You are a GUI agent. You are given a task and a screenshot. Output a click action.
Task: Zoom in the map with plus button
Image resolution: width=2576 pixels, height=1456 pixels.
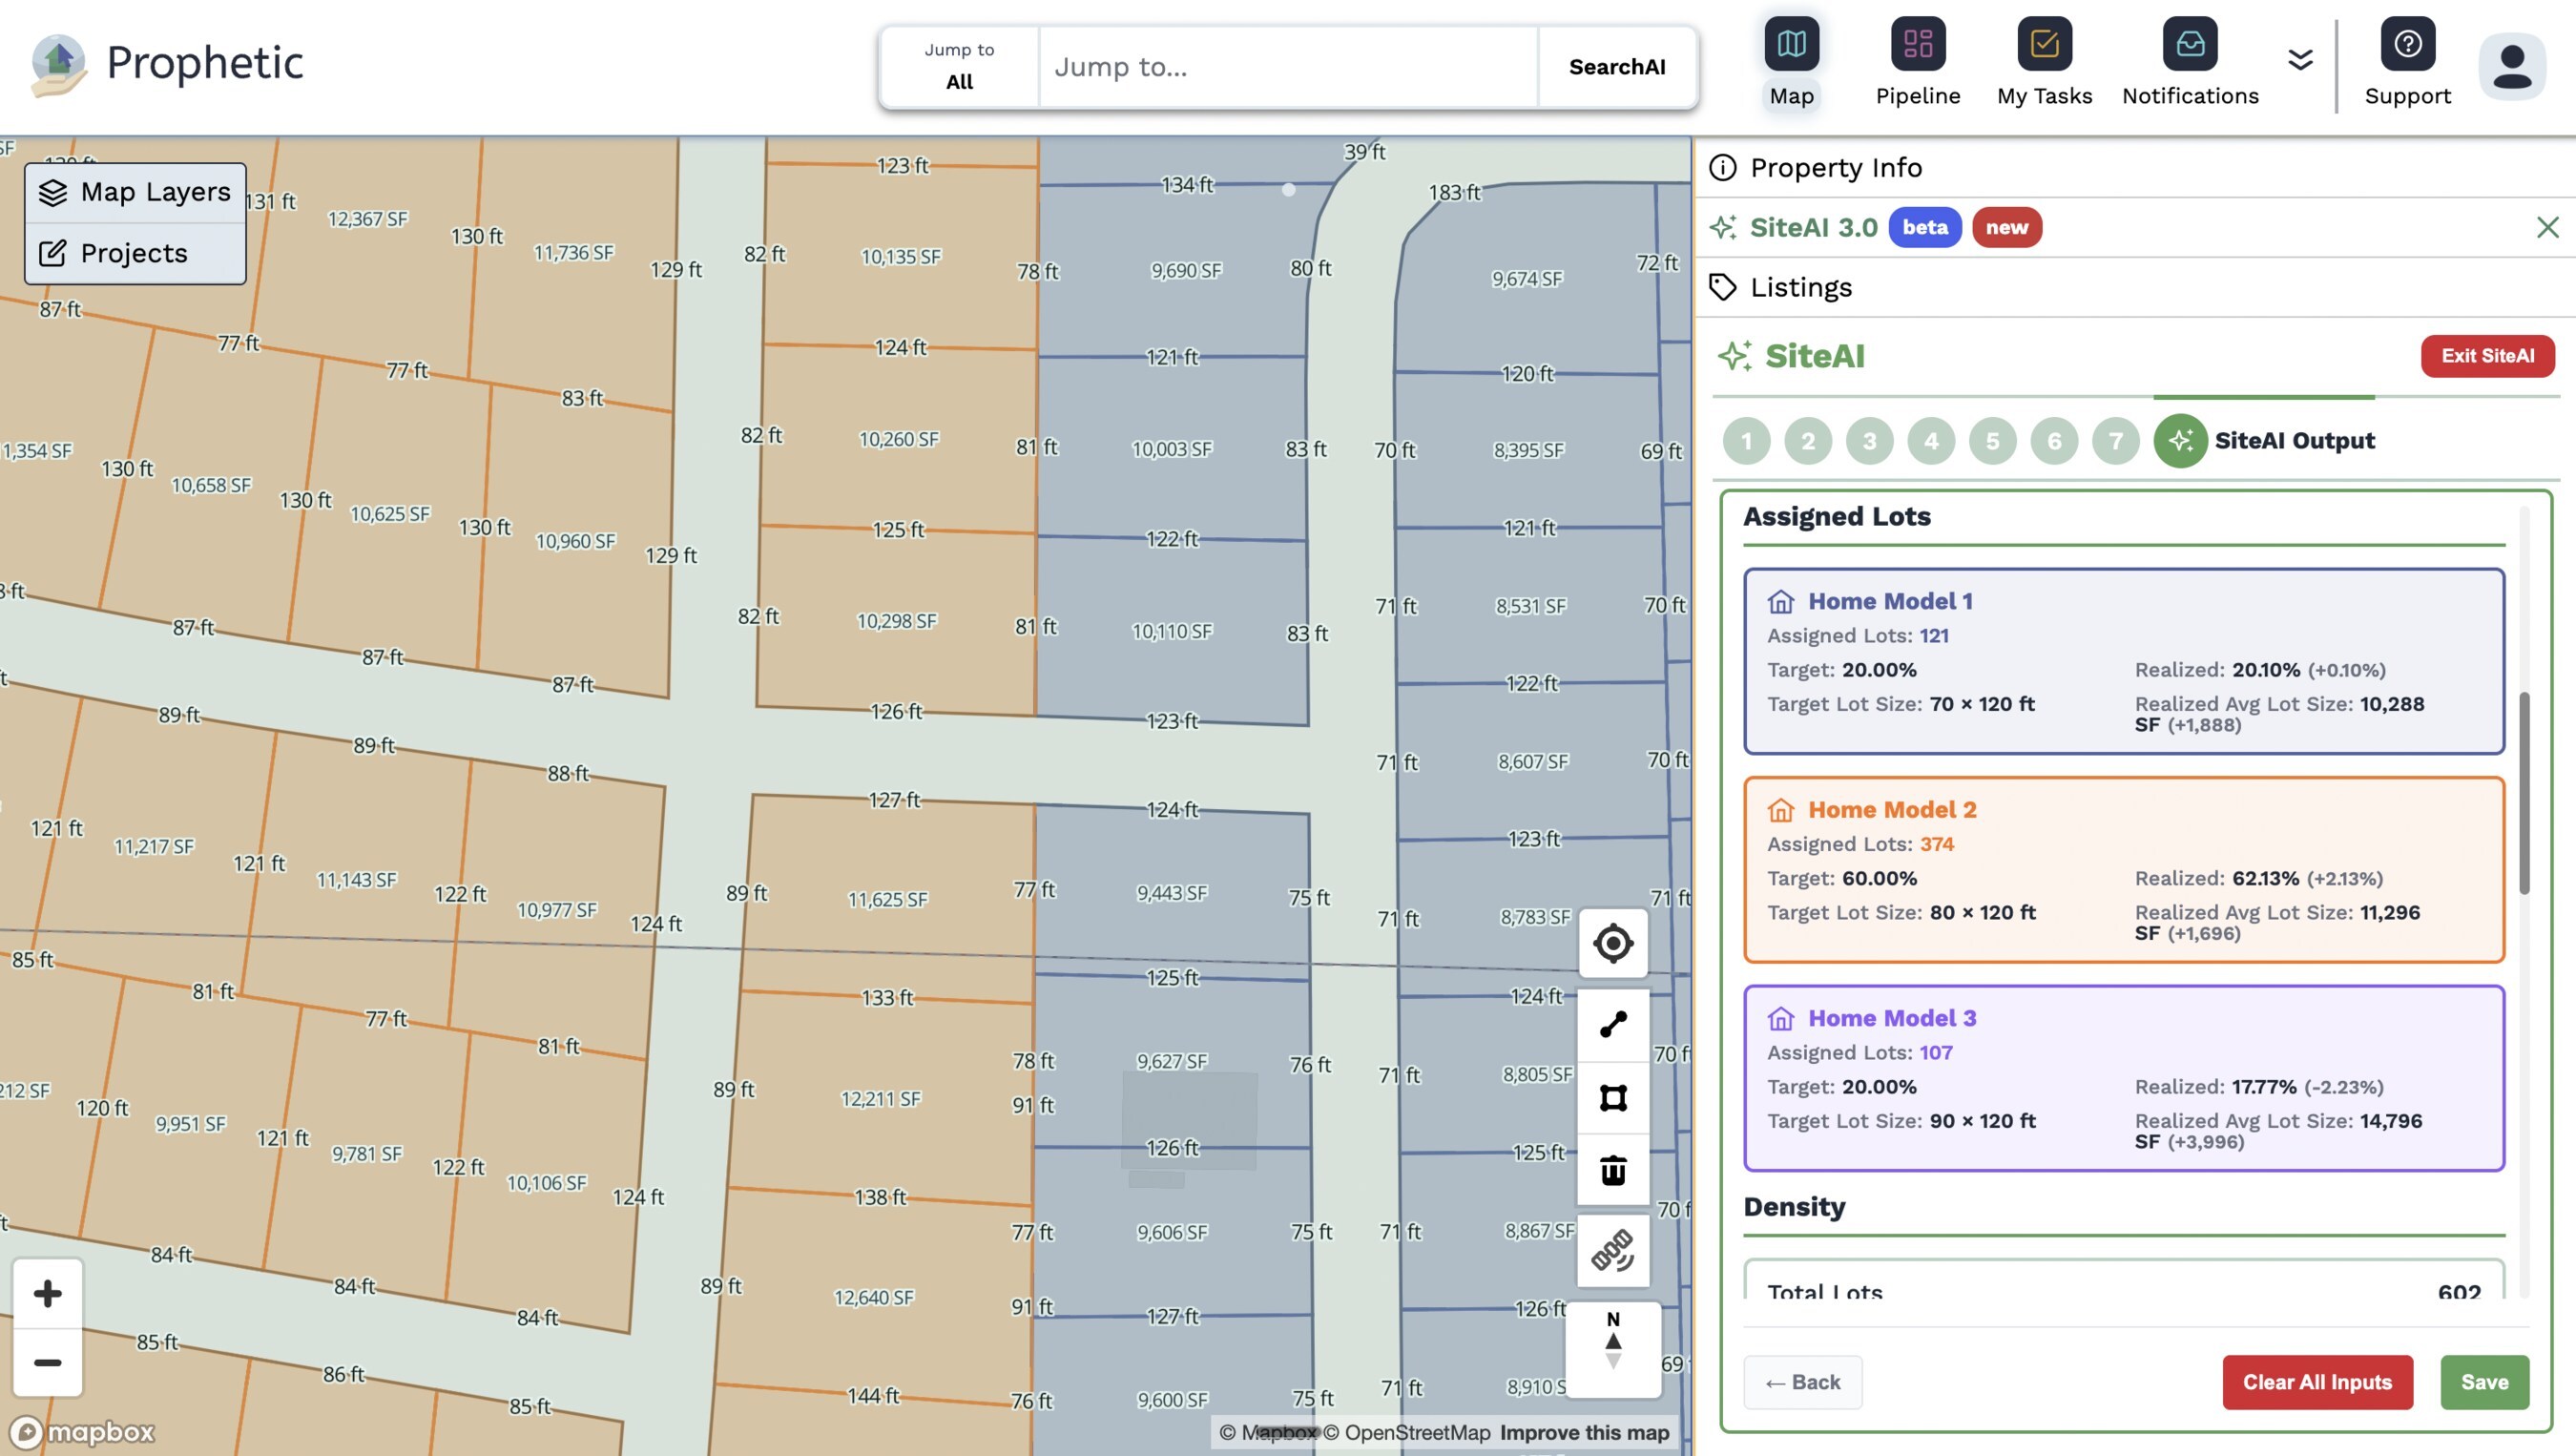pyautogui.click(x=47, y=1294)
